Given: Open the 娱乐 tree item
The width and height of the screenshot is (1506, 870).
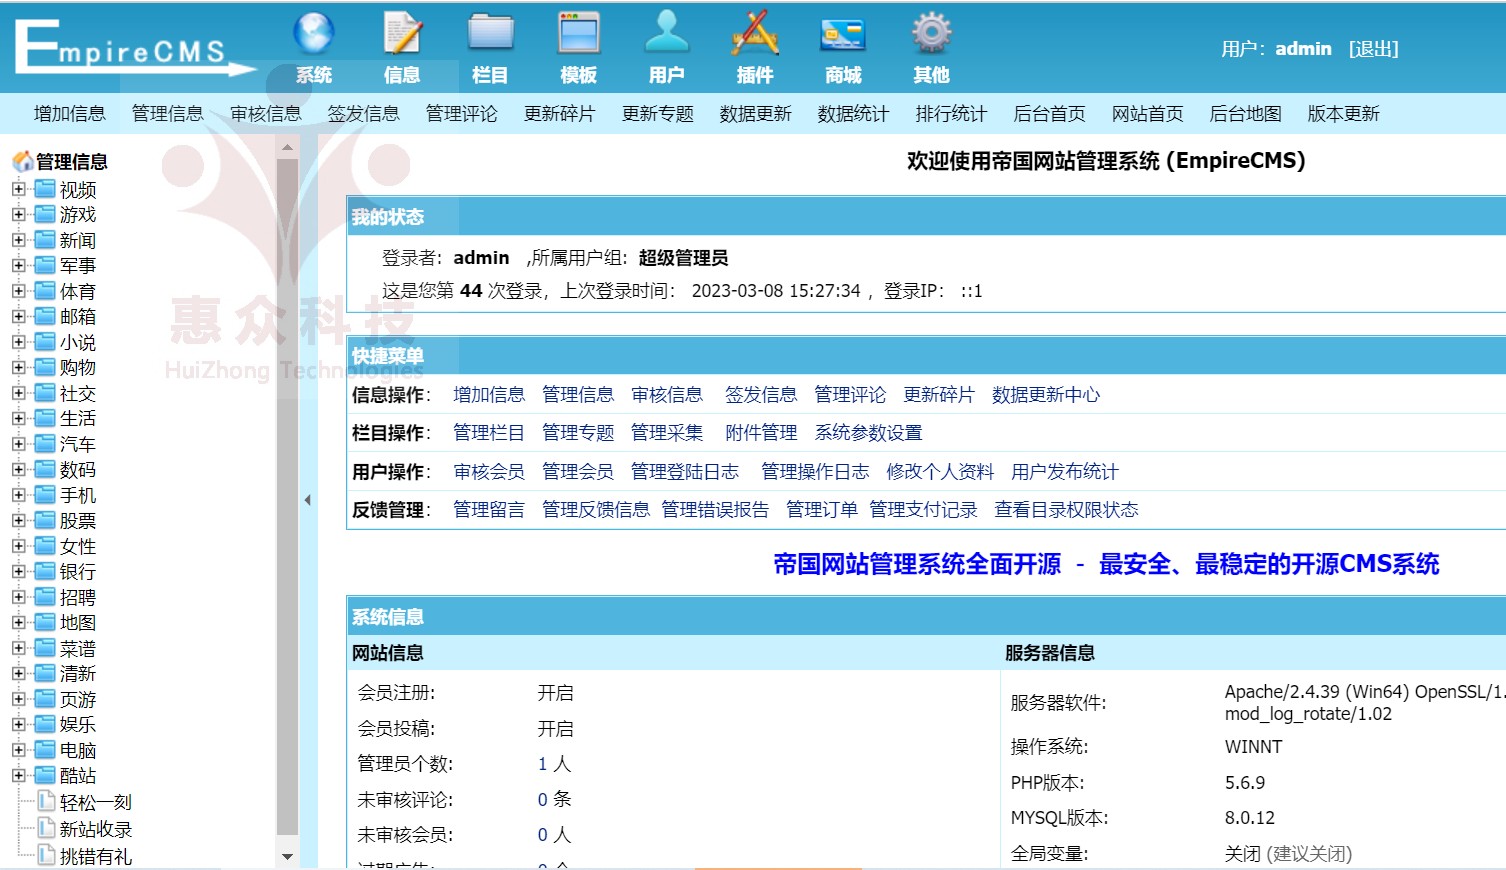Looking at the screenshot, I should [77, 725].
